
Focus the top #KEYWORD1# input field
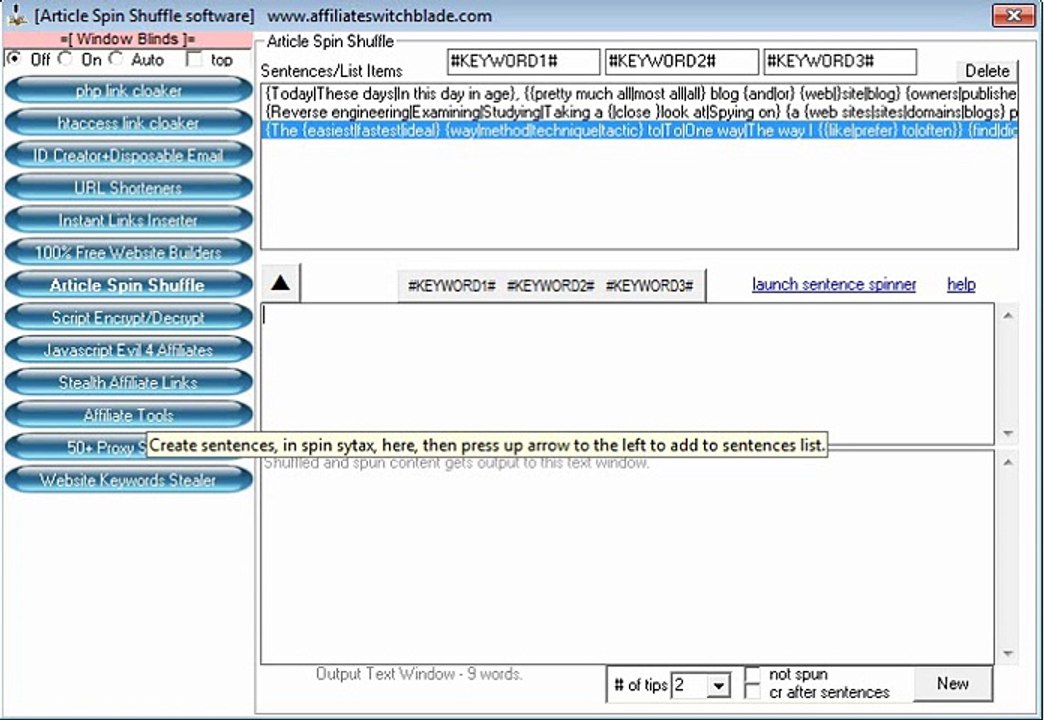point(523,62)
